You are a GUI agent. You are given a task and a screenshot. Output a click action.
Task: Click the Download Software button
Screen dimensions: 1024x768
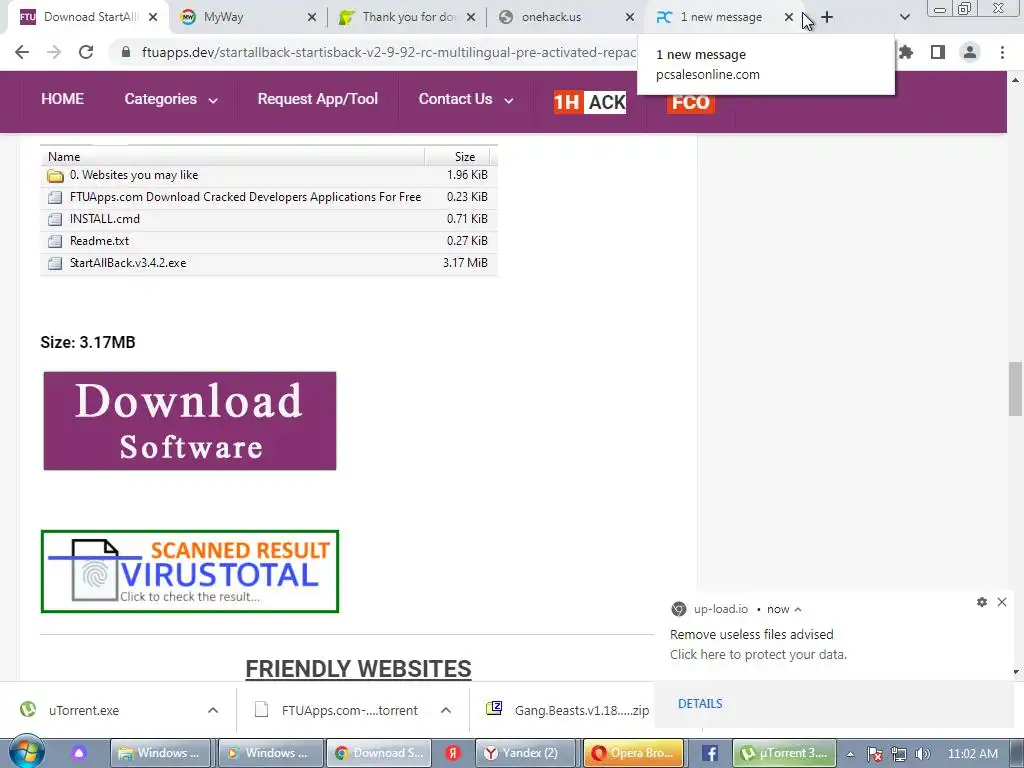[190, 421]
